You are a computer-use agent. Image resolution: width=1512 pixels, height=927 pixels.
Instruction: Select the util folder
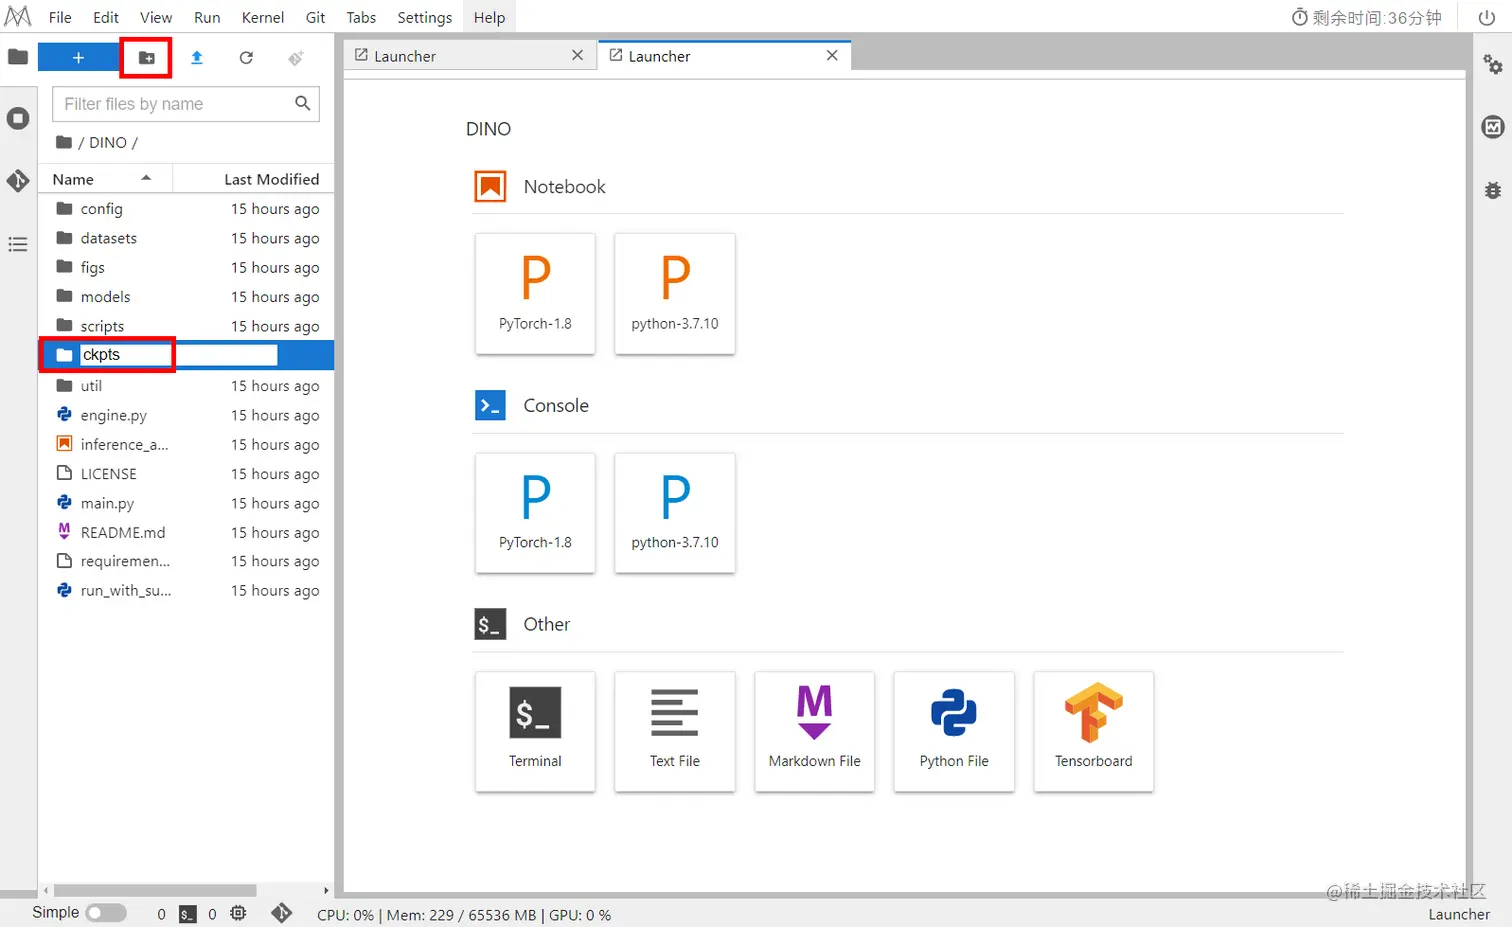point(186,386)
